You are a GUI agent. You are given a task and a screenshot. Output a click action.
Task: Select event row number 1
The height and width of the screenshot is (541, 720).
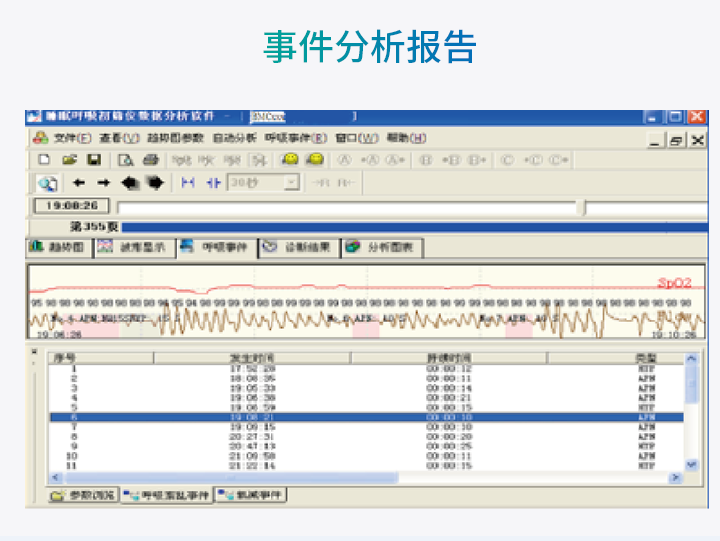click(x=366, y=369)
